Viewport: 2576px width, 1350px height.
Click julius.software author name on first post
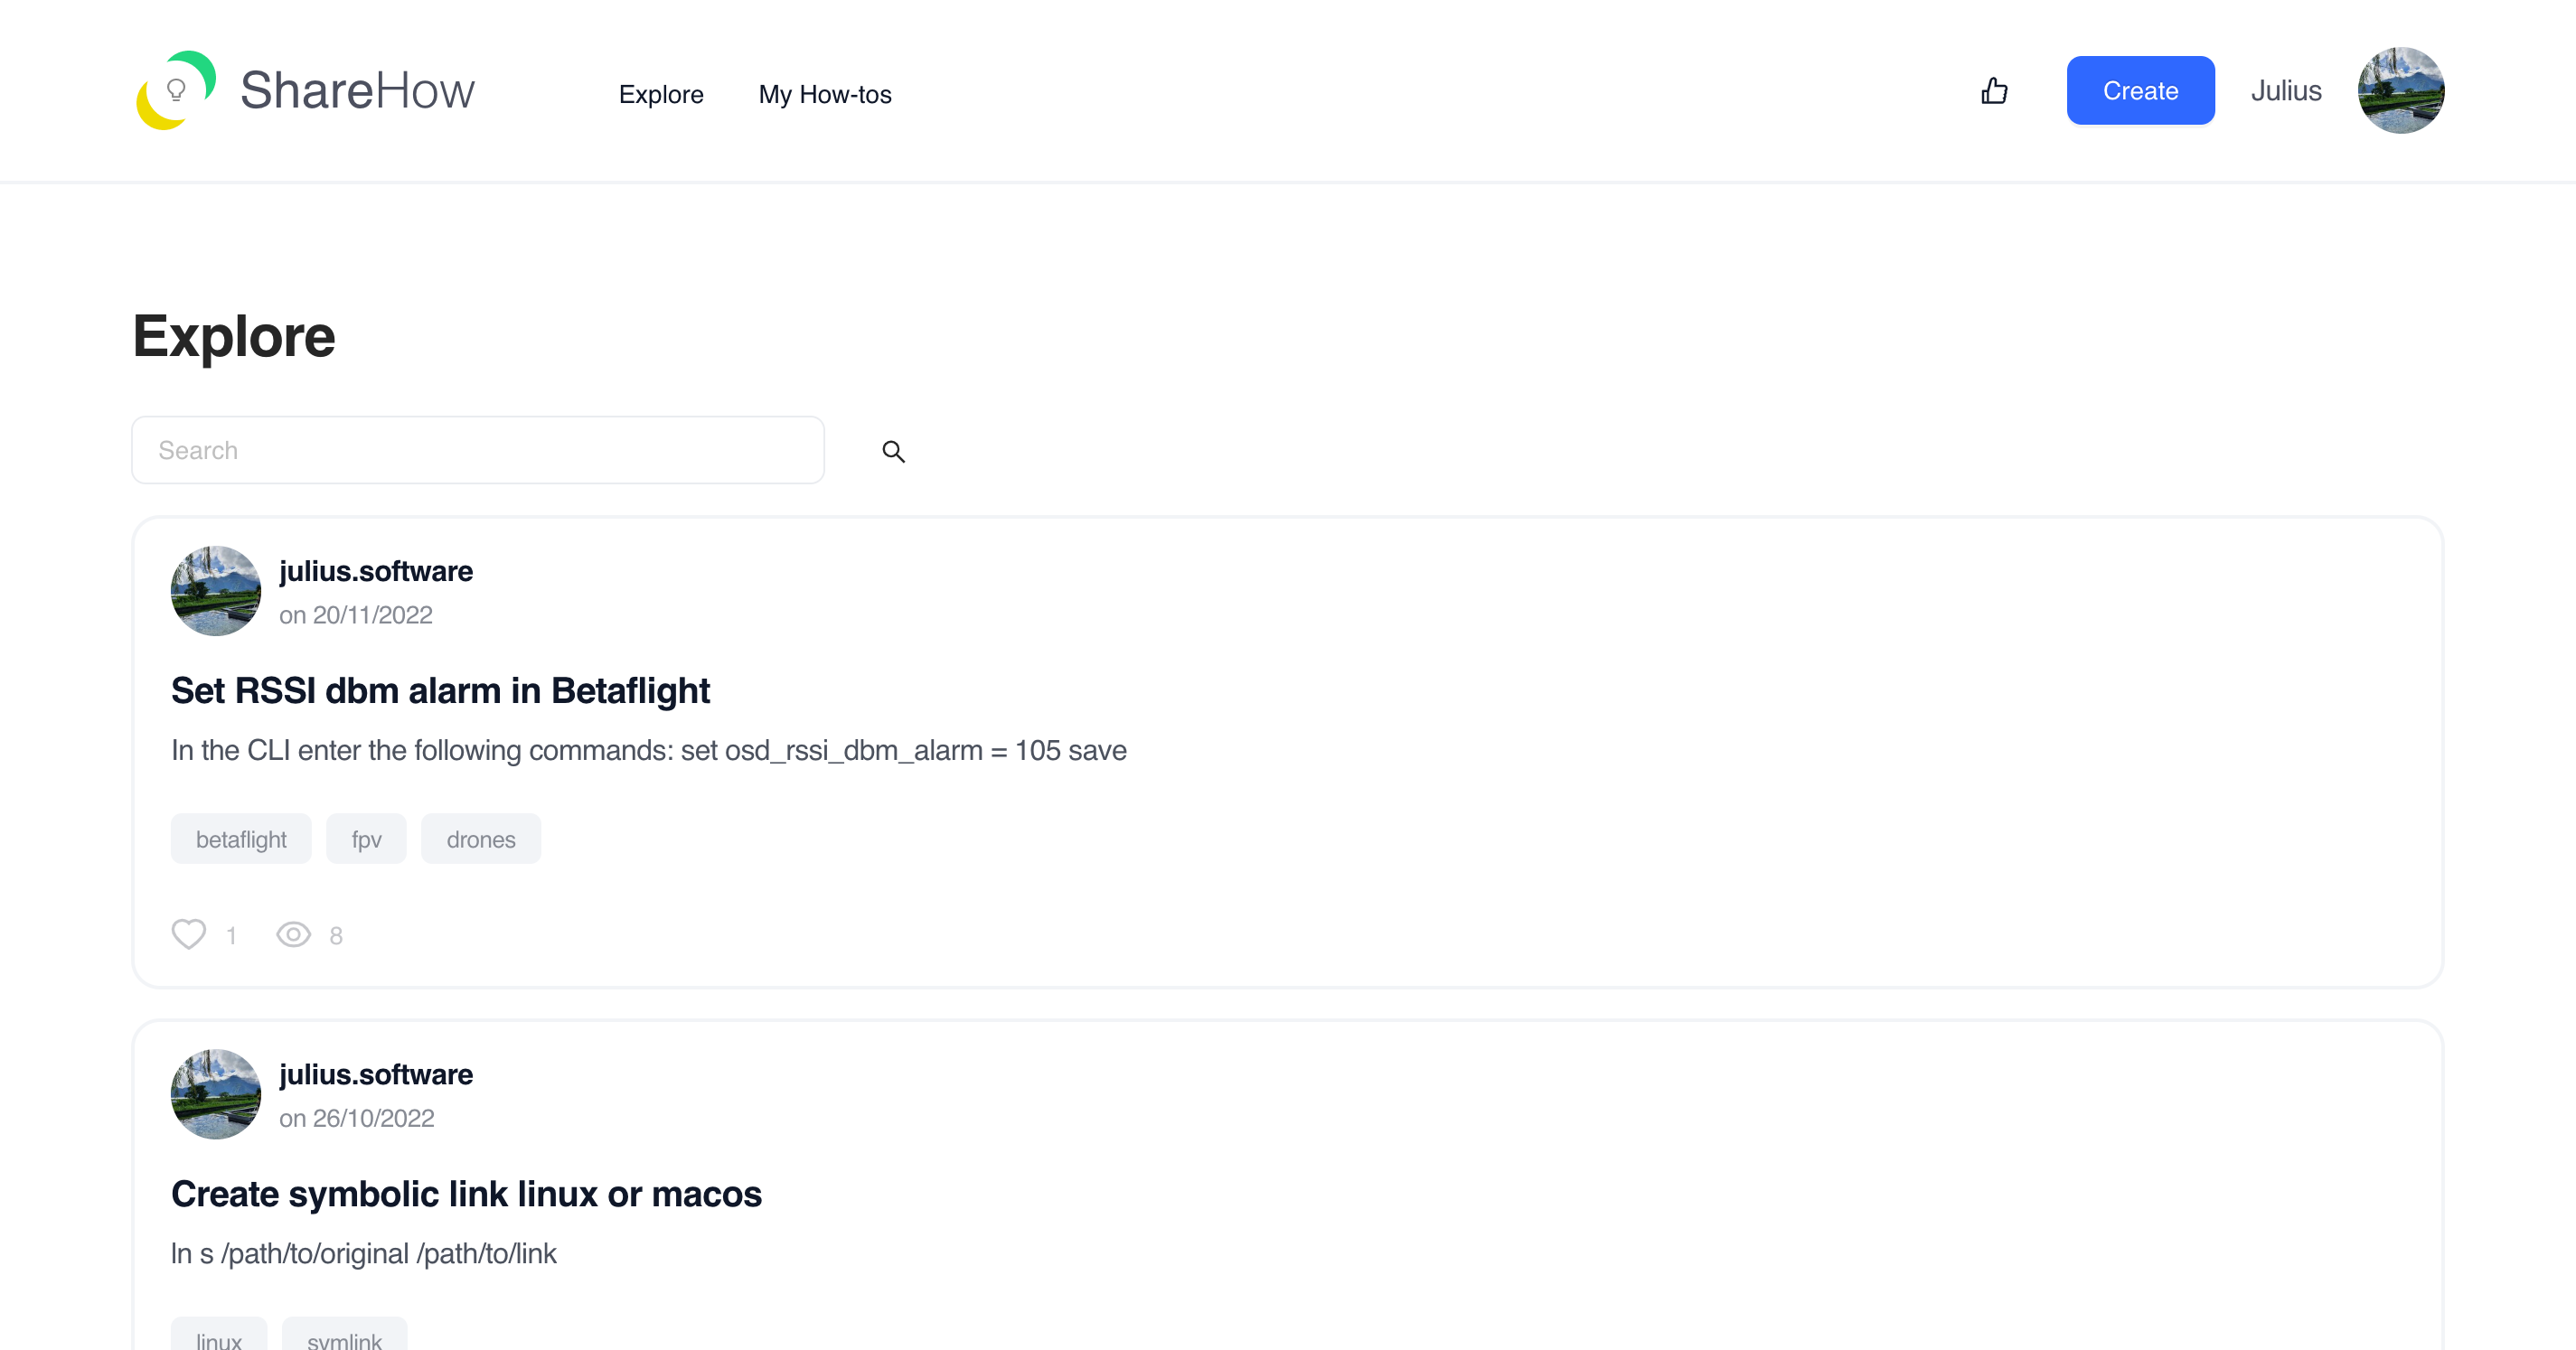tap(376, 571)
